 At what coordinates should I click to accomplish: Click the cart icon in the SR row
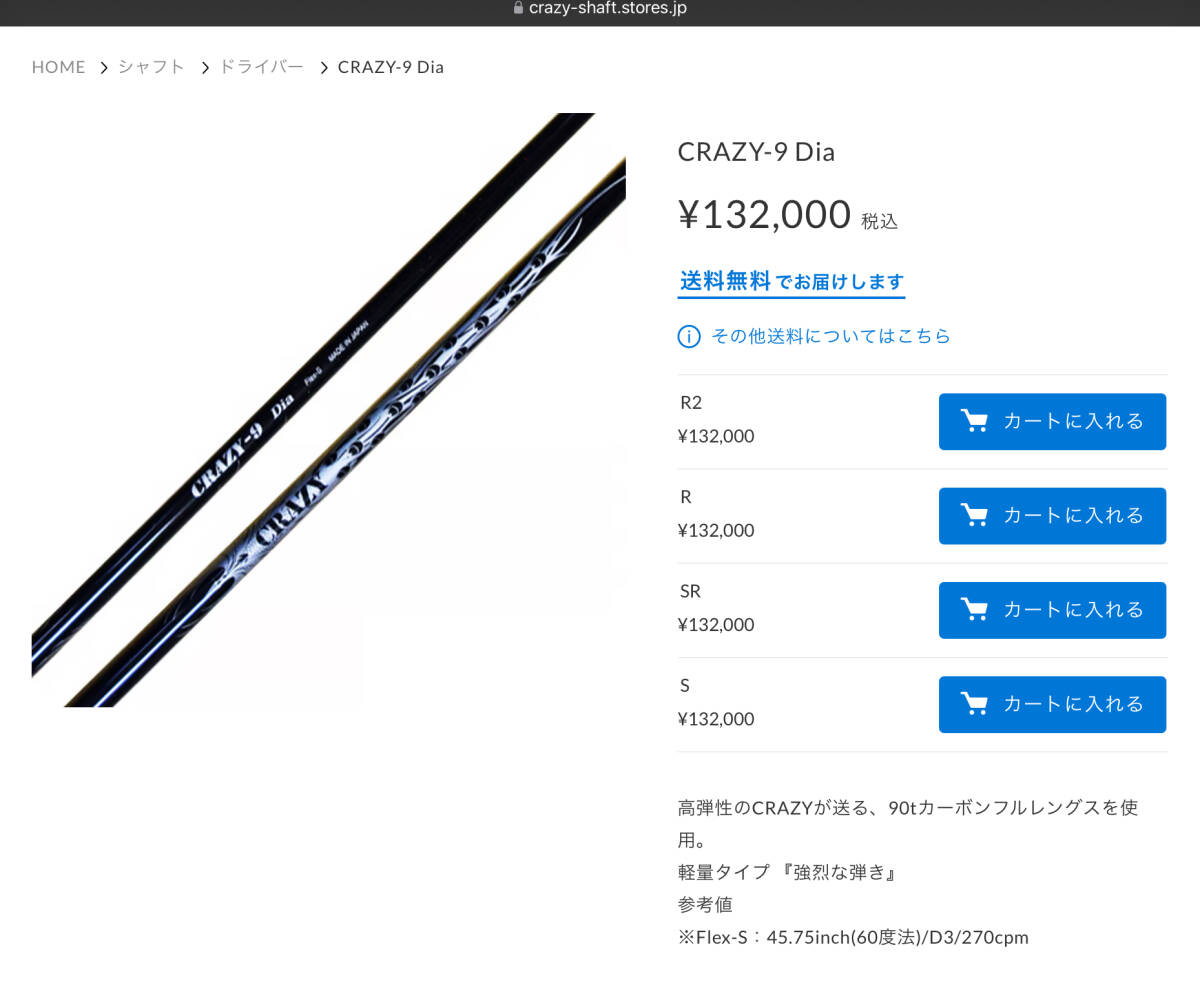[x=975, y=609]
